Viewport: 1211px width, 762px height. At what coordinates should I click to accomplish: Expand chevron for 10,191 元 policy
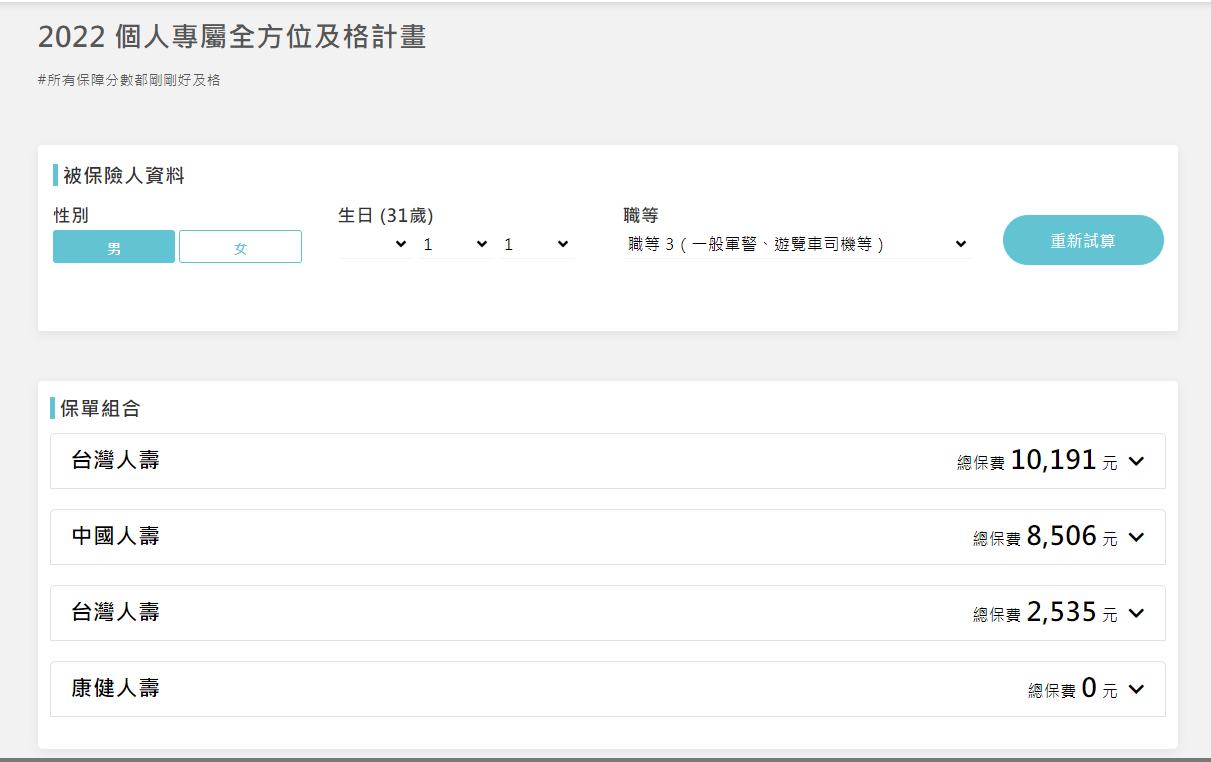click(1135, 461)
